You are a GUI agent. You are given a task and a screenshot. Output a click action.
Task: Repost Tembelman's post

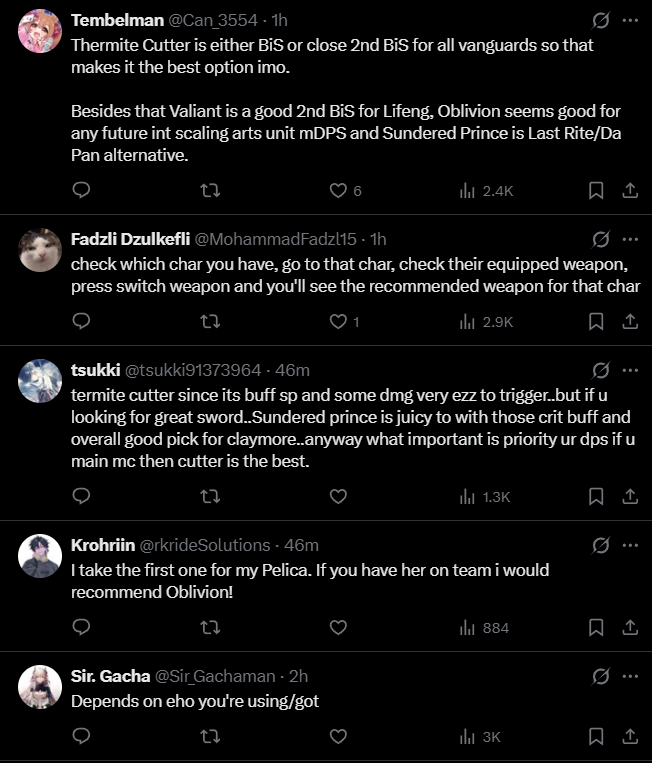210,190
